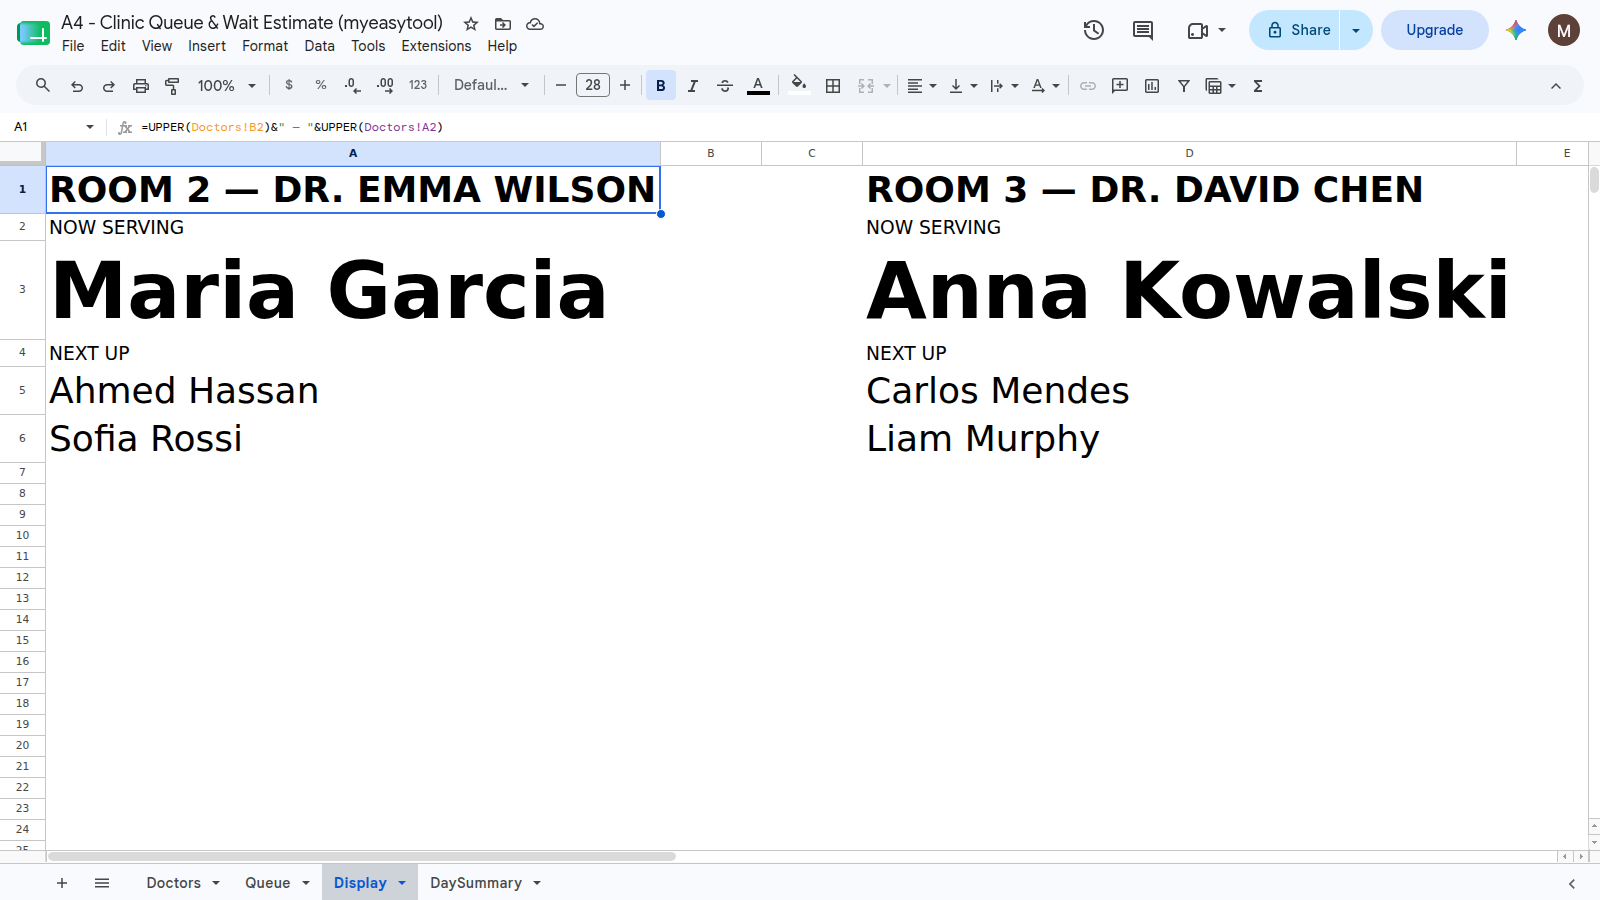Move the document to a folder
The width and height of the screenshot is (1600, 900).
point(503,24)
